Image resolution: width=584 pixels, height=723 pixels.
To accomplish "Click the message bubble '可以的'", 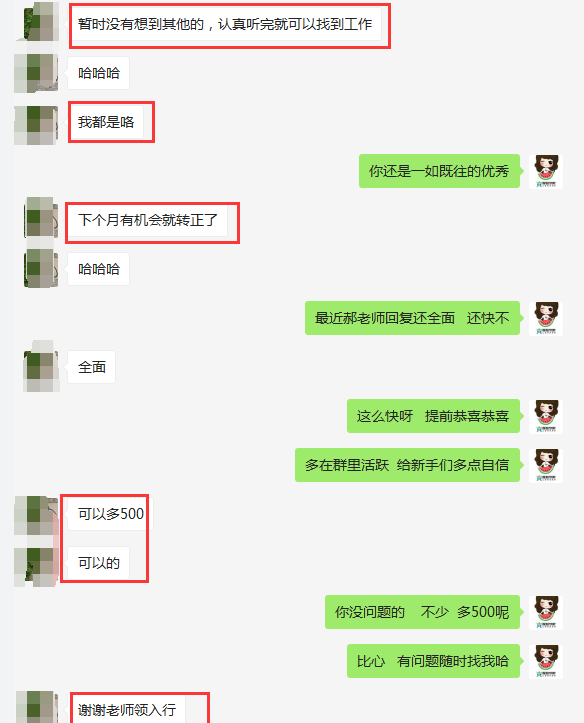I will click(x=99, y=563).
